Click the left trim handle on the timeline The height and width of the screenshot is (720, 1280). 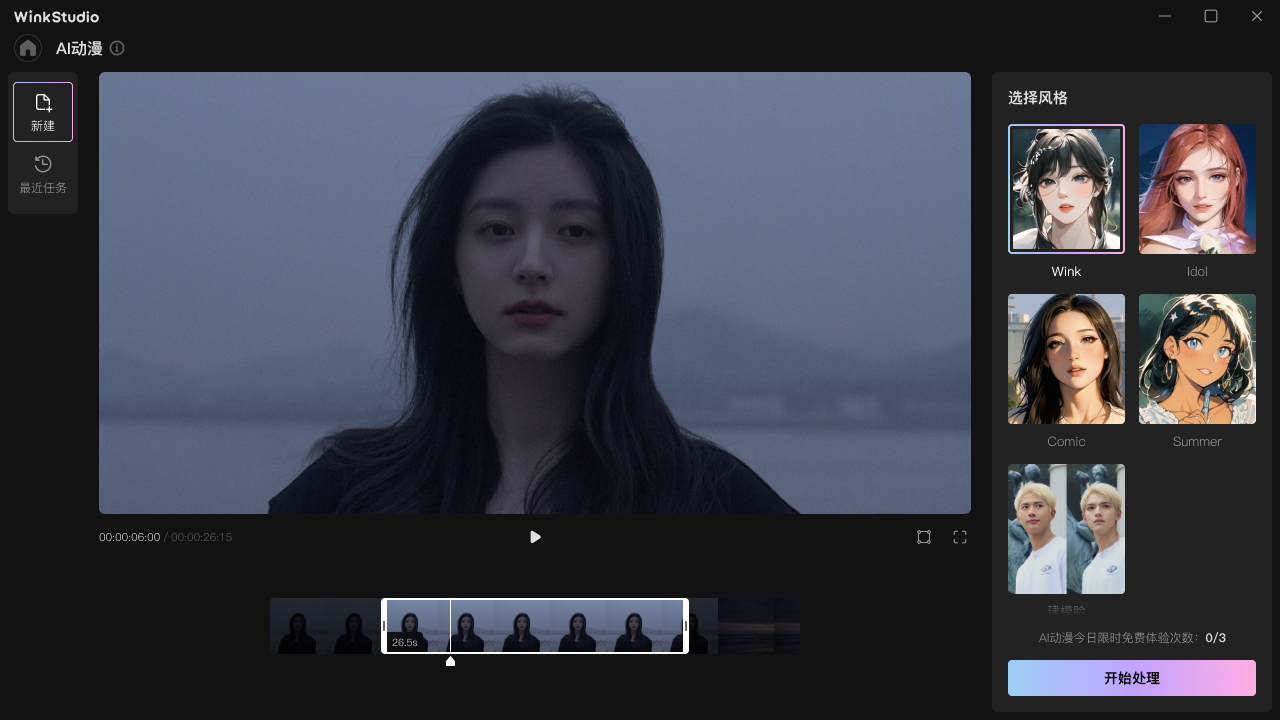click(x=385, y=626)
